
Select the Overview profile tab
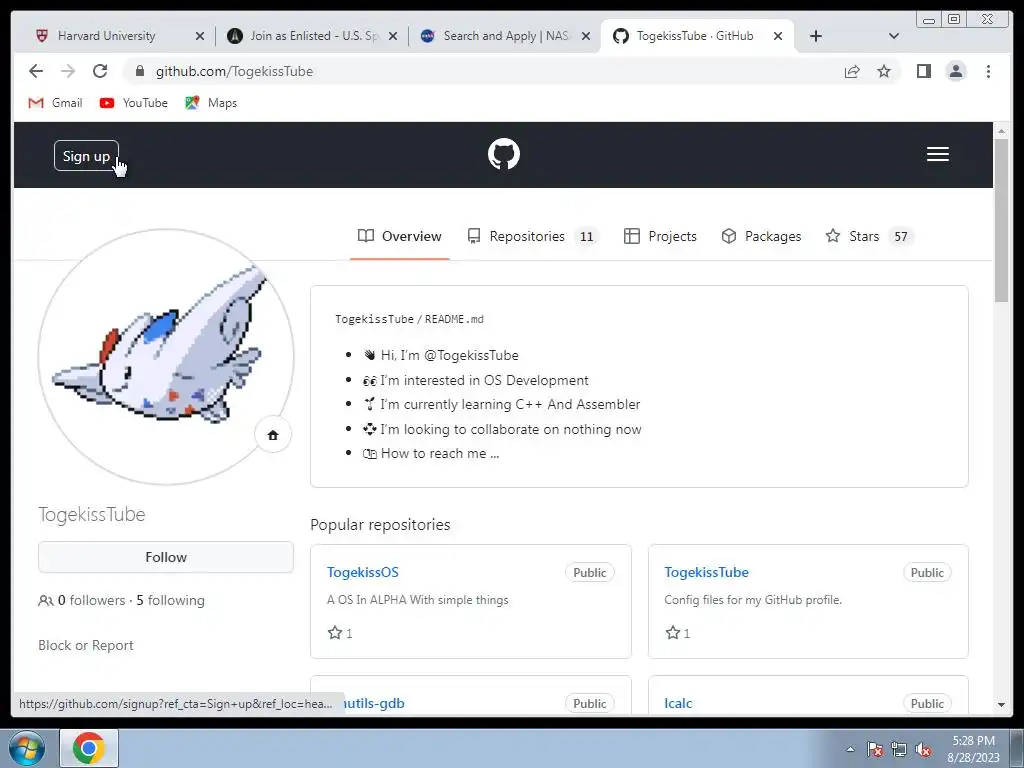400,236
